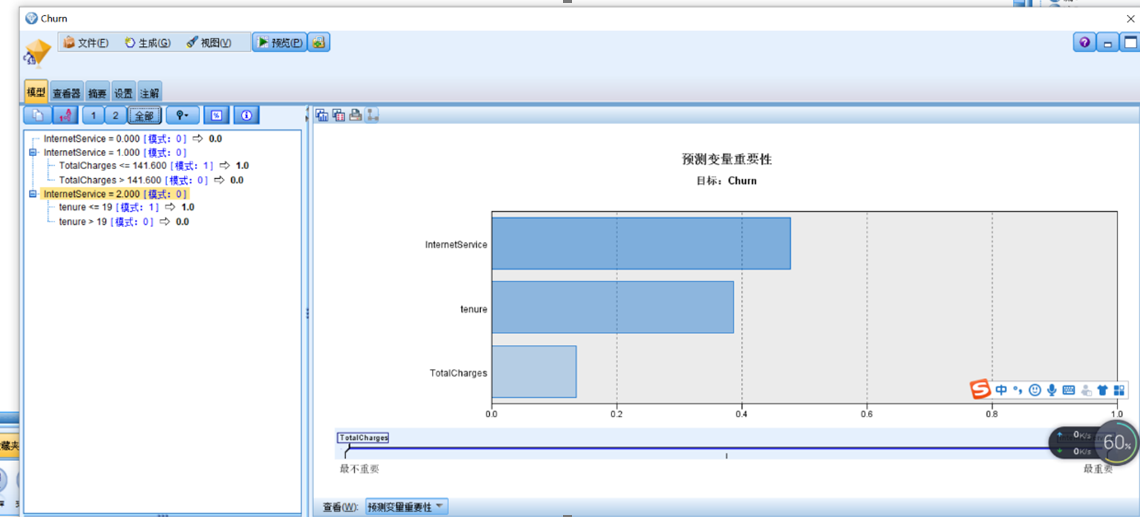
Task: Click the 全部 expand-all button
Action: [x=144, y=115]
